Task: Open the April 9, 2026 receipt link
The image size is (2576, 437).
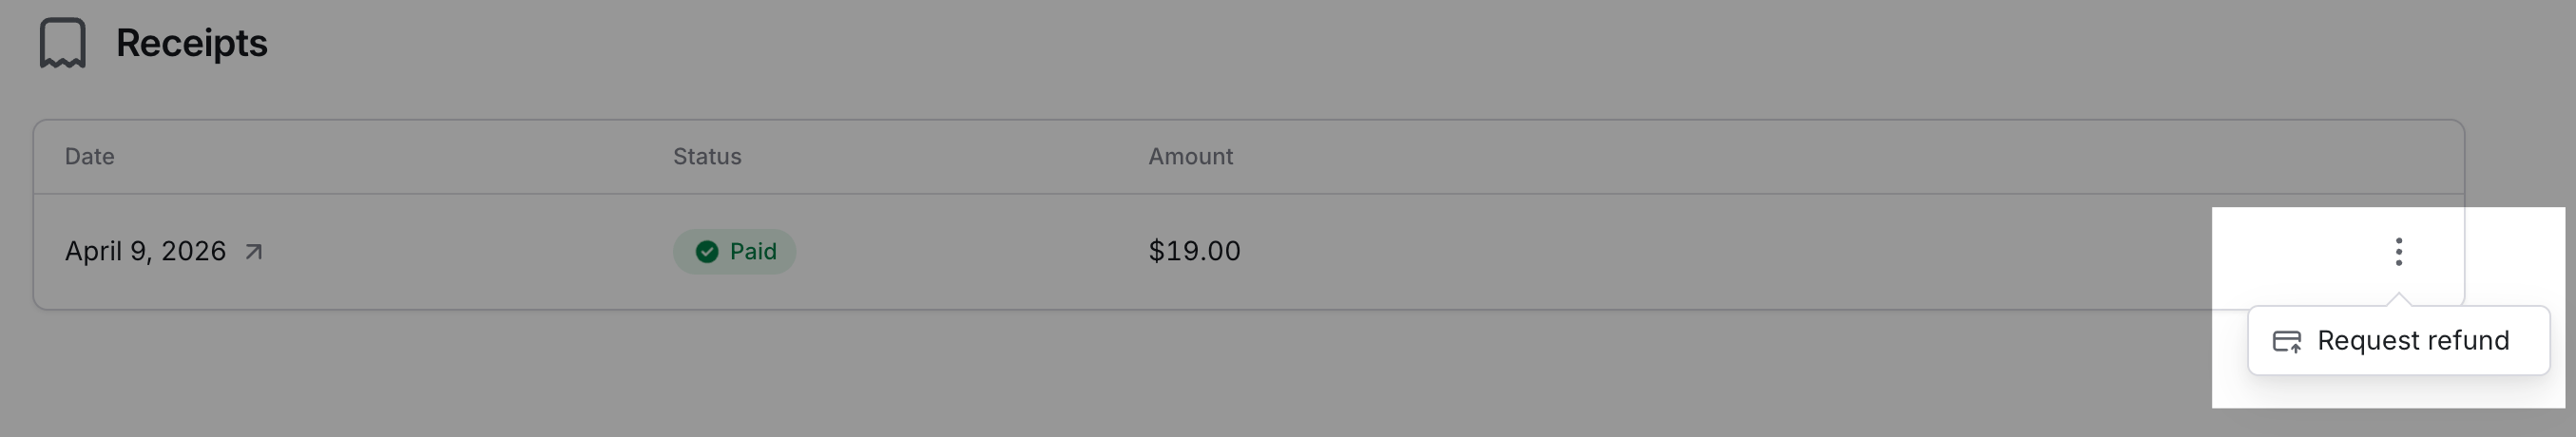Action: 145,251
